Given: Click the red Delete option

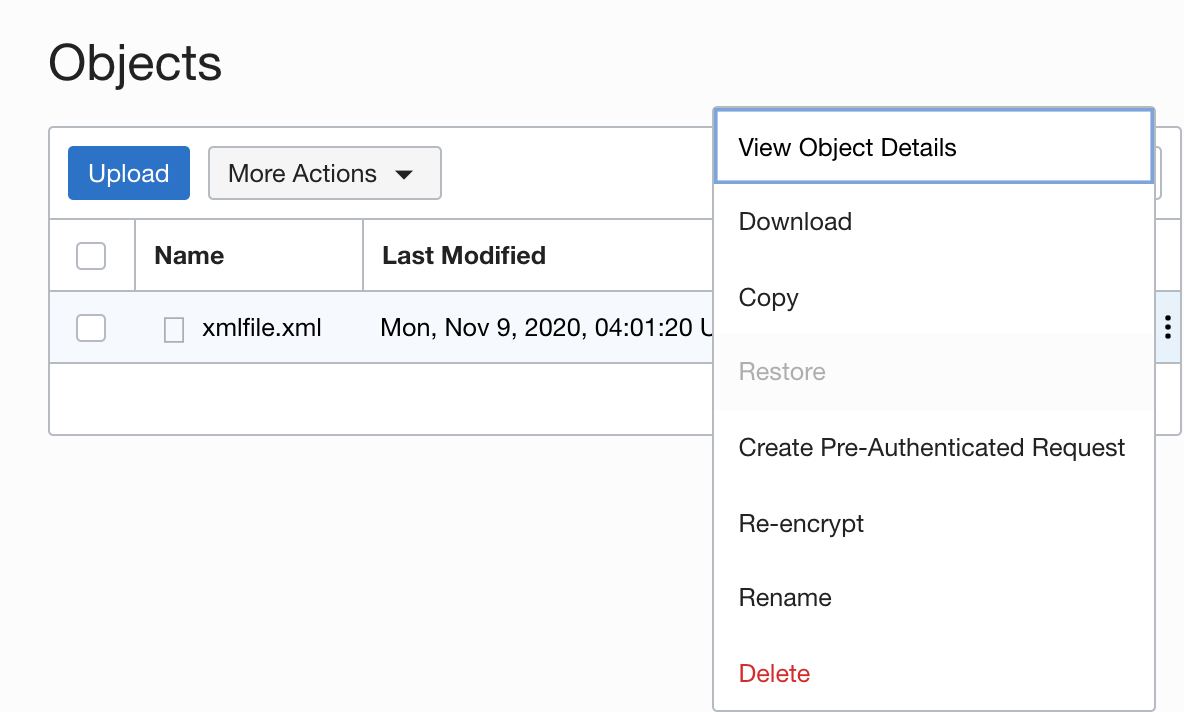Looking at the screenshot, I should click(x=774, y=673).
